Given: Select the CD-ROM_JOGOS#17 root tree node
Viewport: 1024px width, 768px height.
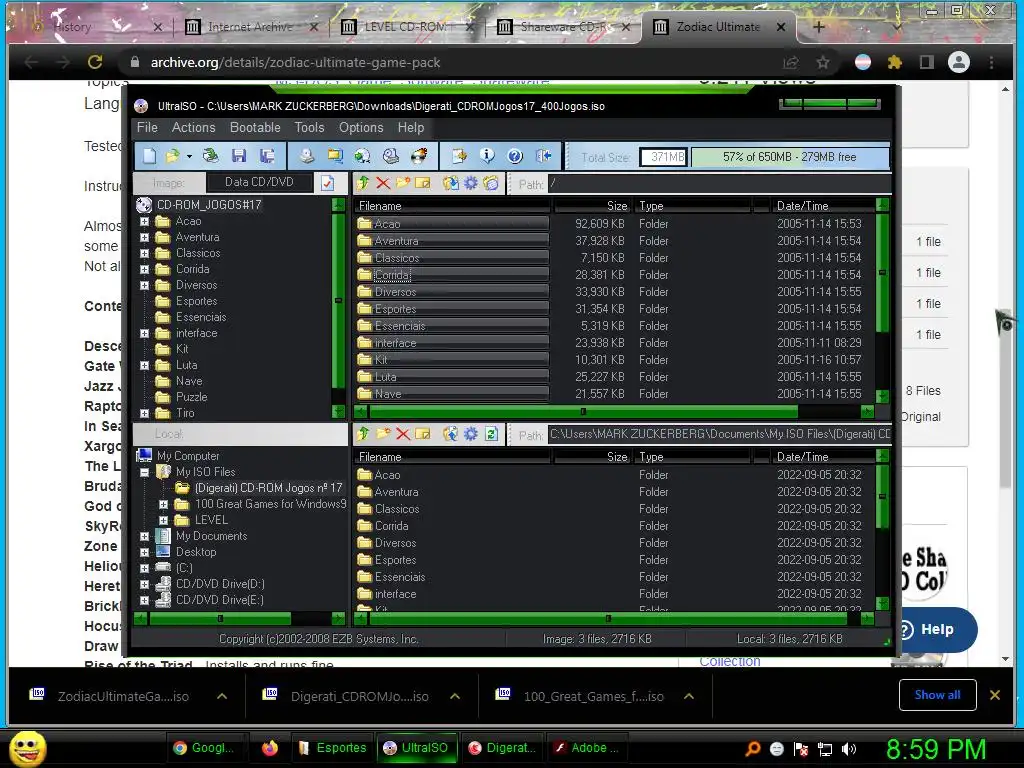Looking at the screenshot, I should [209, 205].
